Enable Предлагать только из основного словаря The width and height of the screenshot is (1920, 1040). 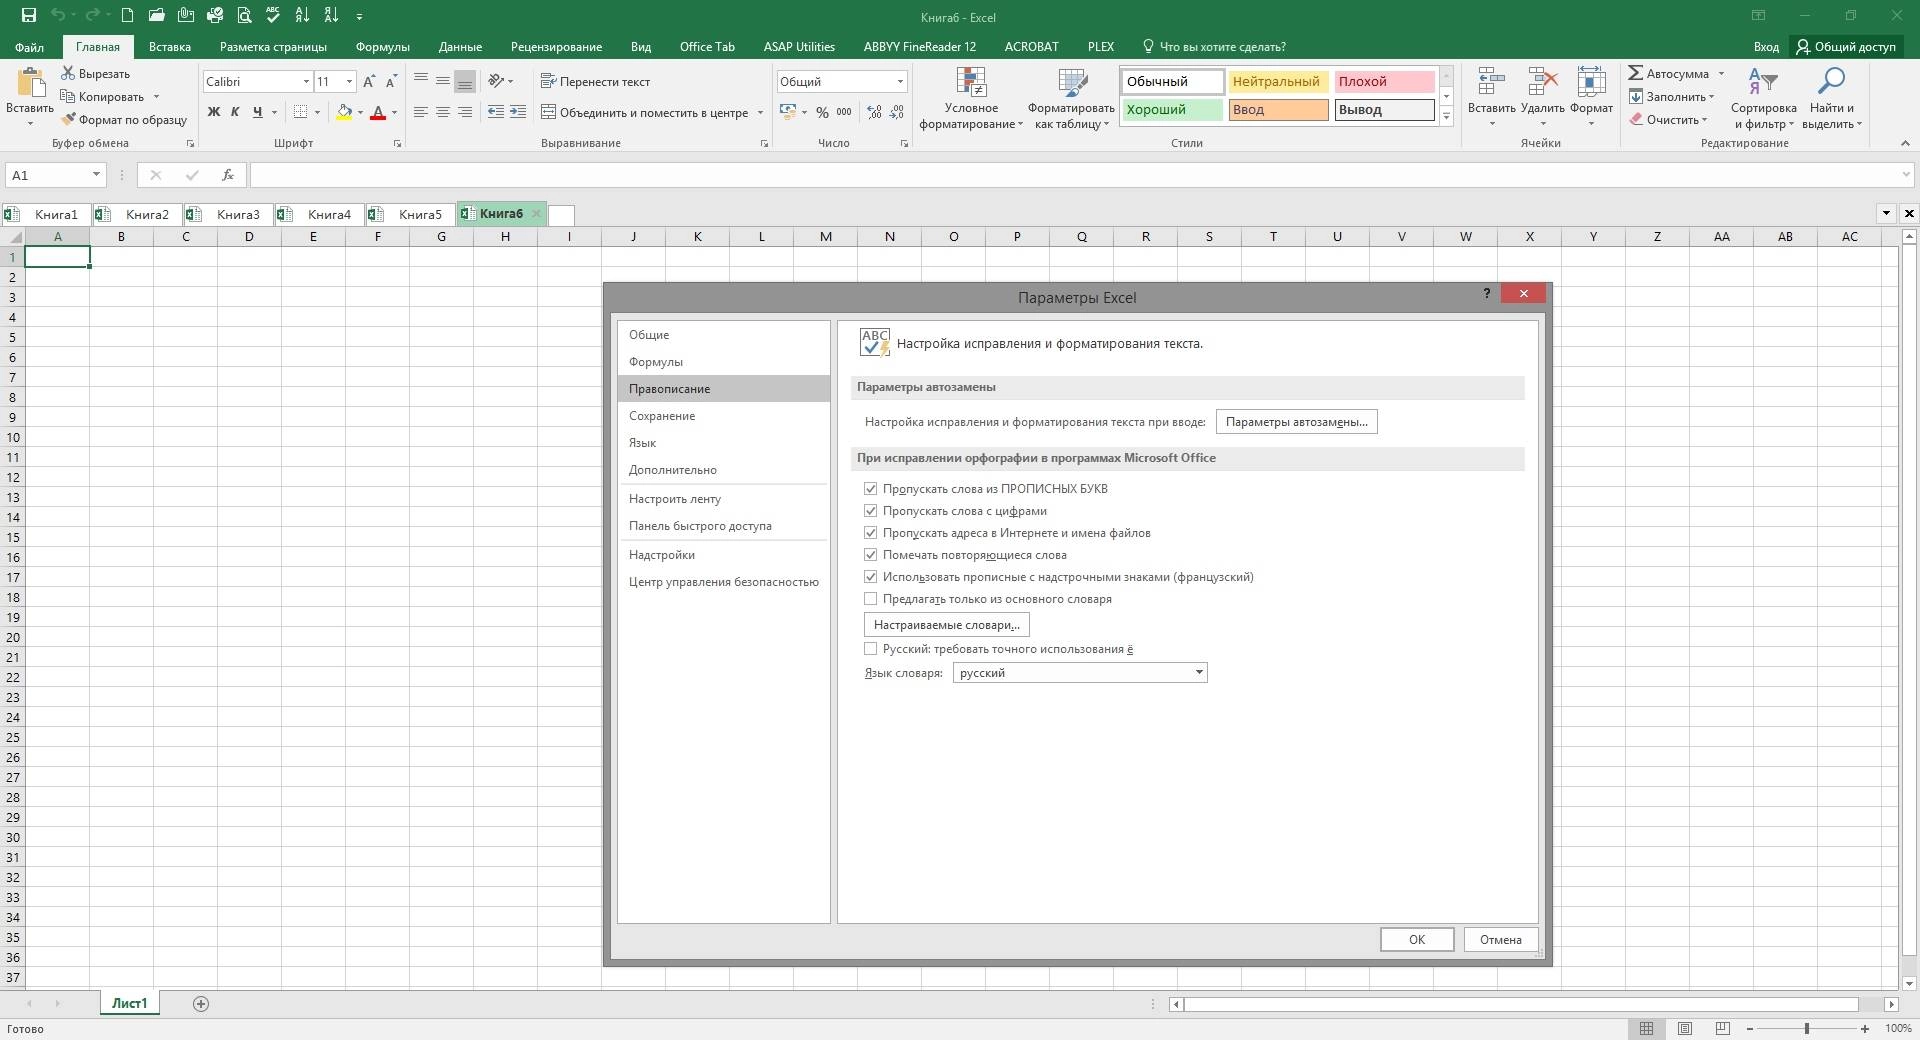tap(870, 599)
